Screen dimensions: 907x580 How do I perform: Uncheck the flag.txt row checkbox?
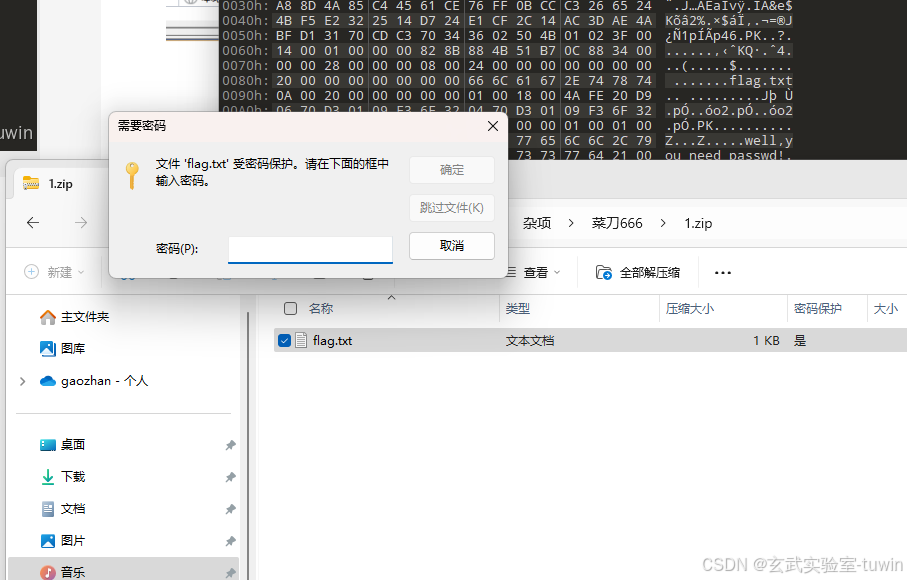(x=284, y=341)
